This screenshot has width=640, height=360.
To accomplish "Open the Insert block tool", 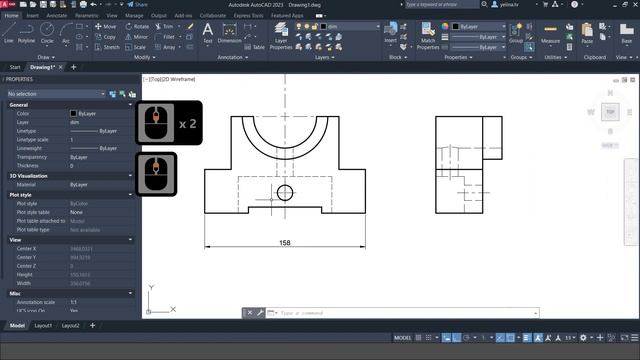I will pos(391,33).
